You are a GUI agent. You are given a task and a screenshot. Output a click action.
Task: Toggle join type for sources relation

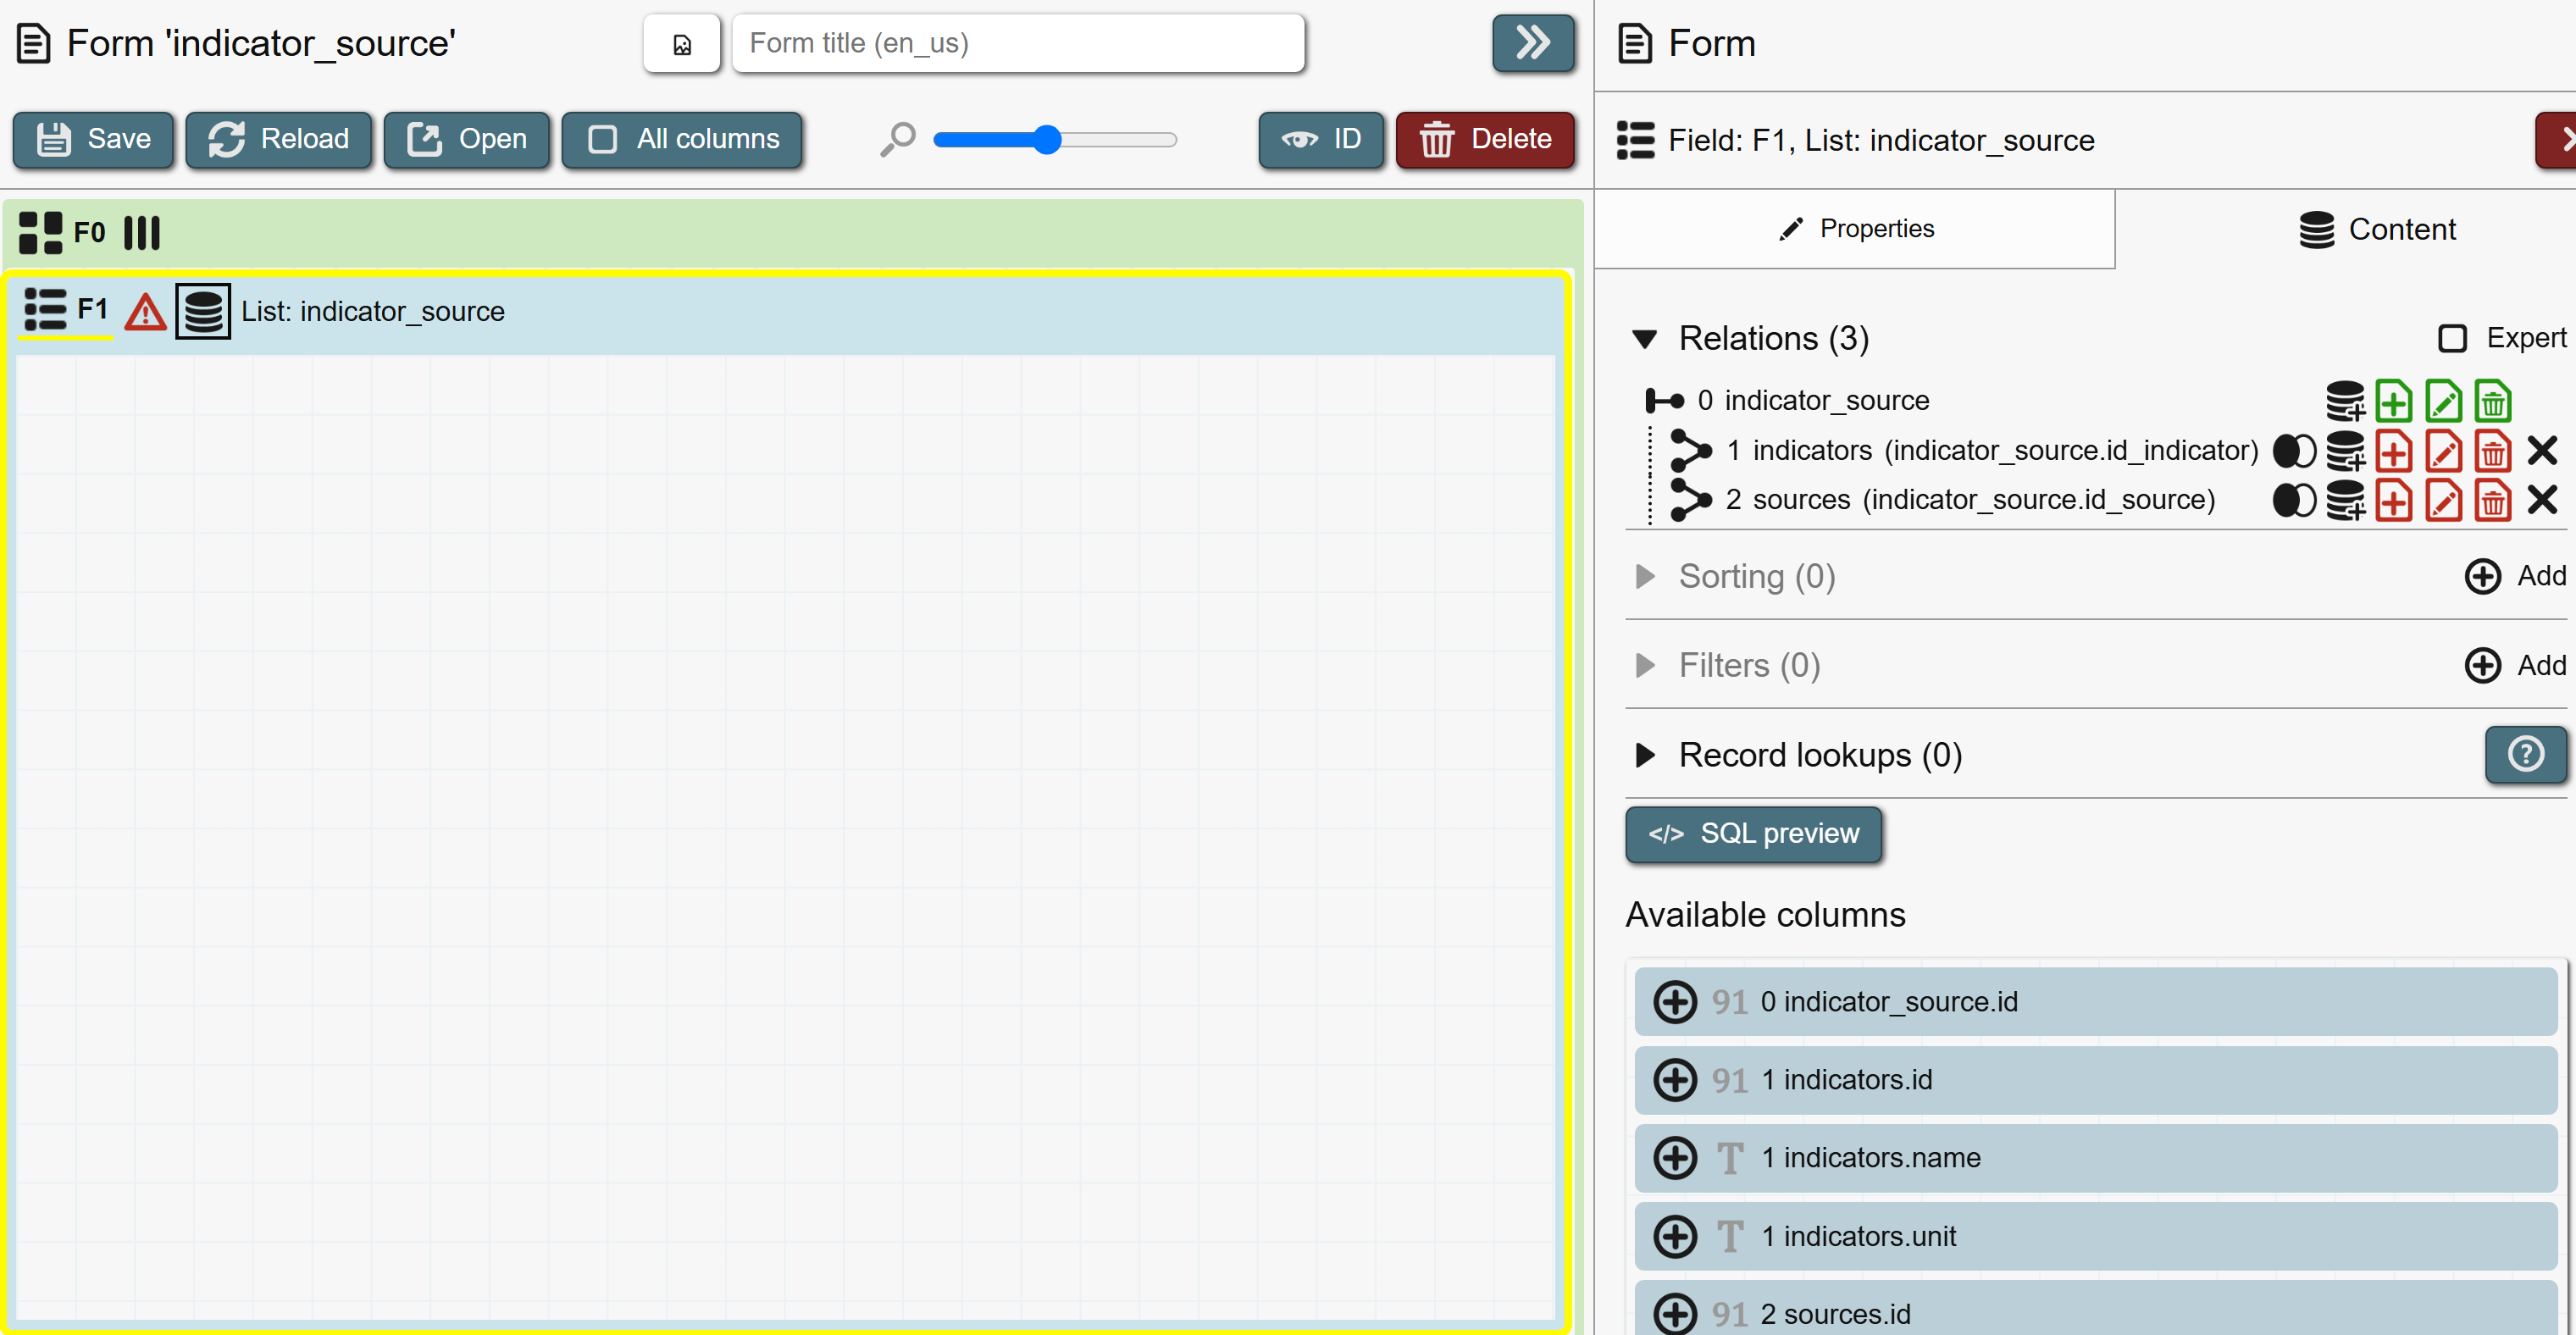click(2294, 501)
